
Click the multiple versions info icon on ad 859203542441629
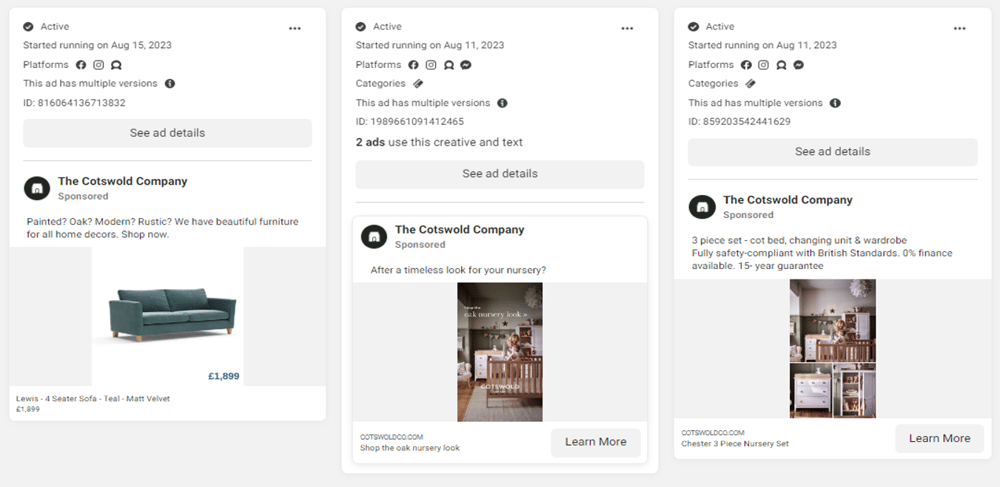coord(835,103)
